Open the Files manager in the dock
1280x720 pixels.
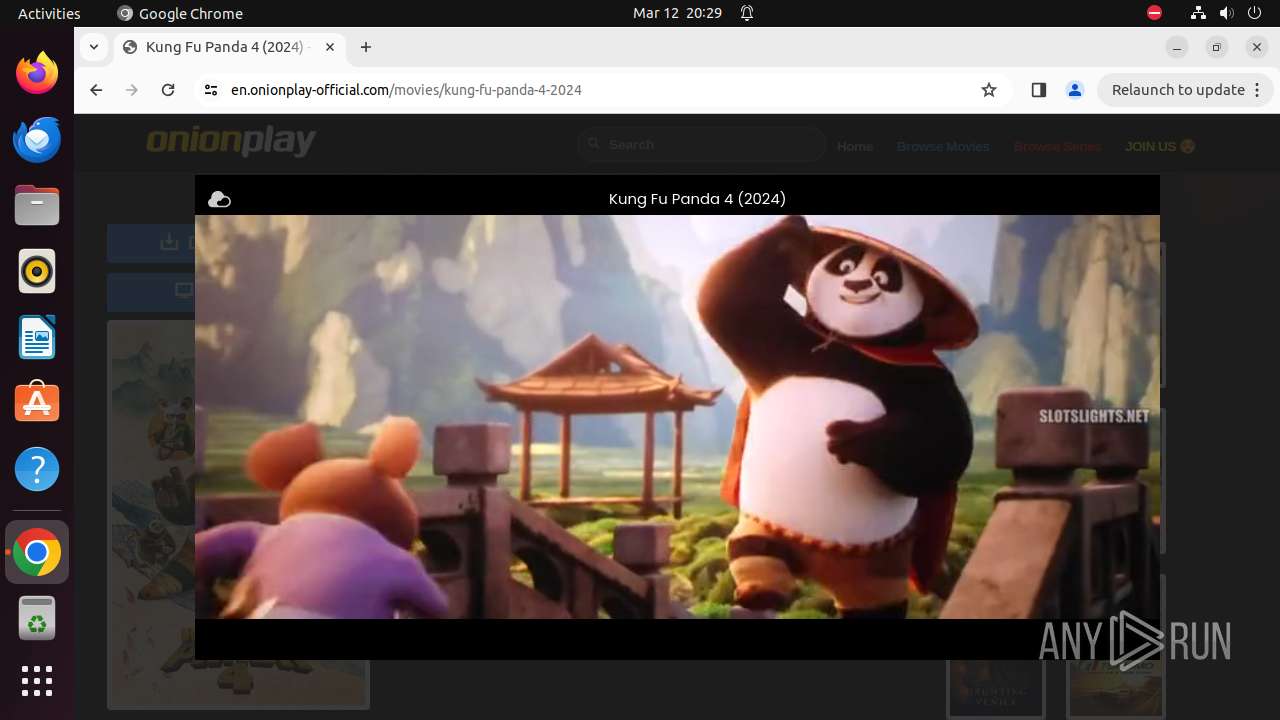37,205
